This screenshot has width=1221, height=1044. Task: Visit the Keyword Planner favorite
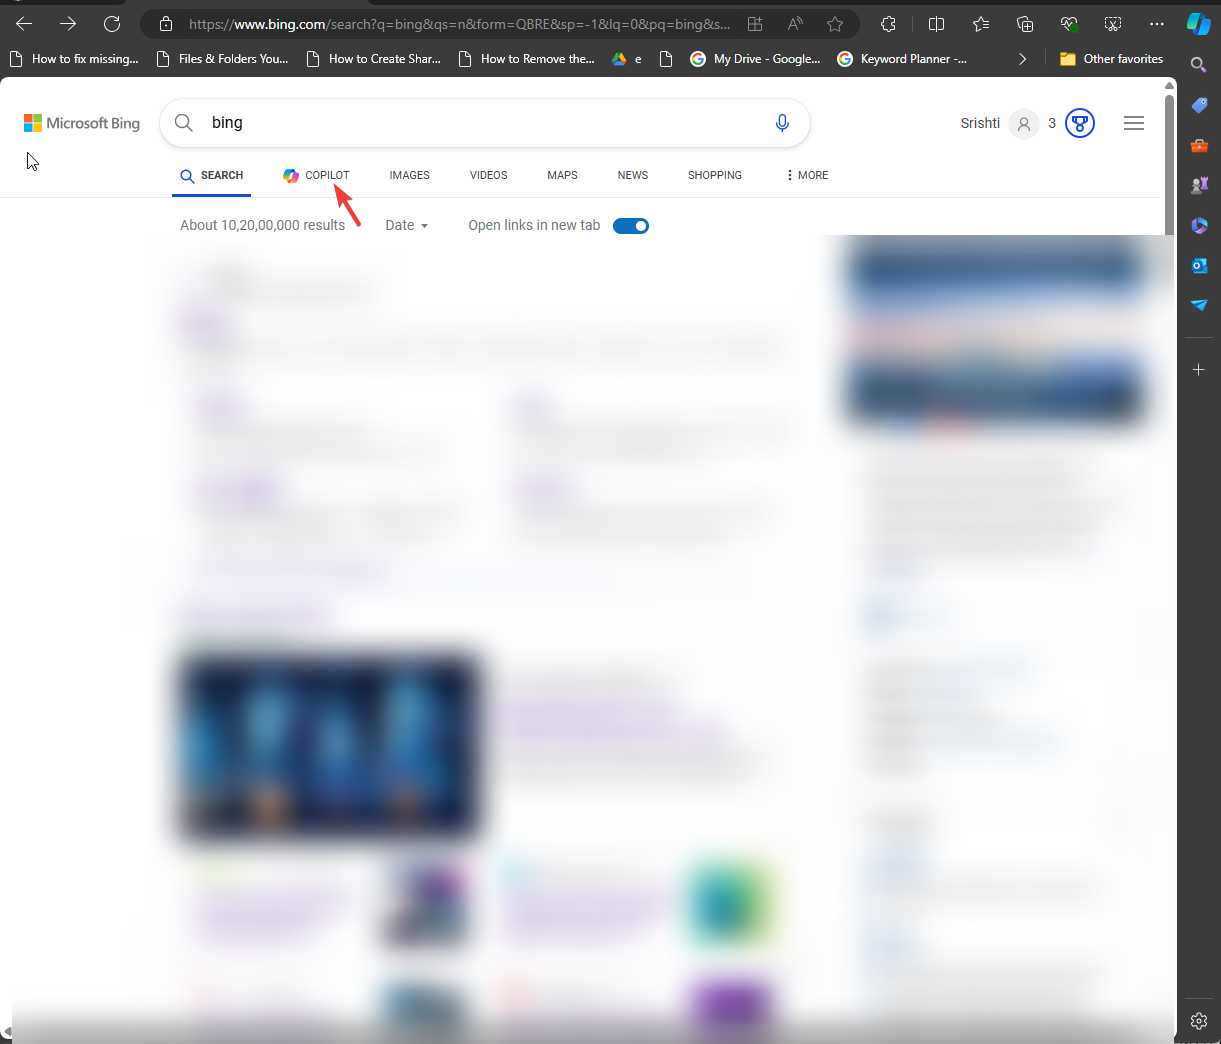(x=902, y=59)
